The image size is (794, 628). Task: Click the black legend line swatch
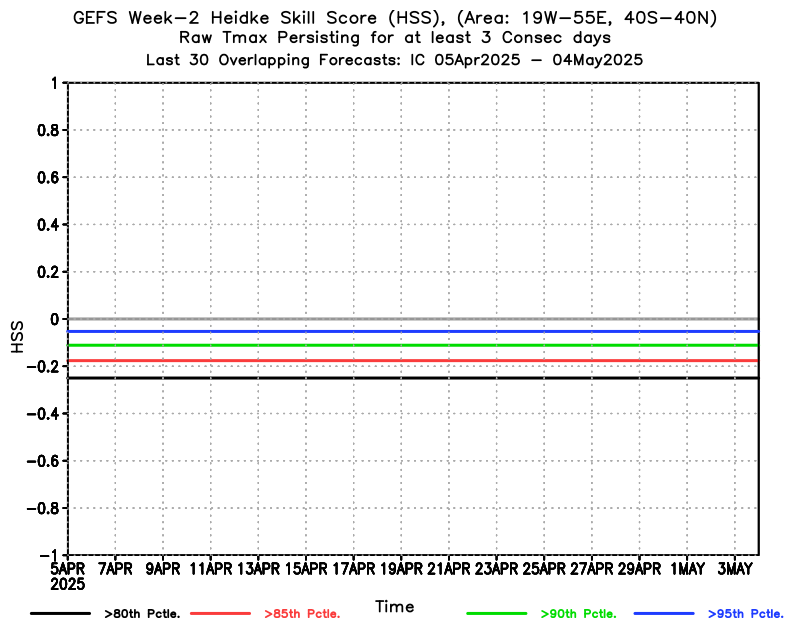tap(60, 613)
